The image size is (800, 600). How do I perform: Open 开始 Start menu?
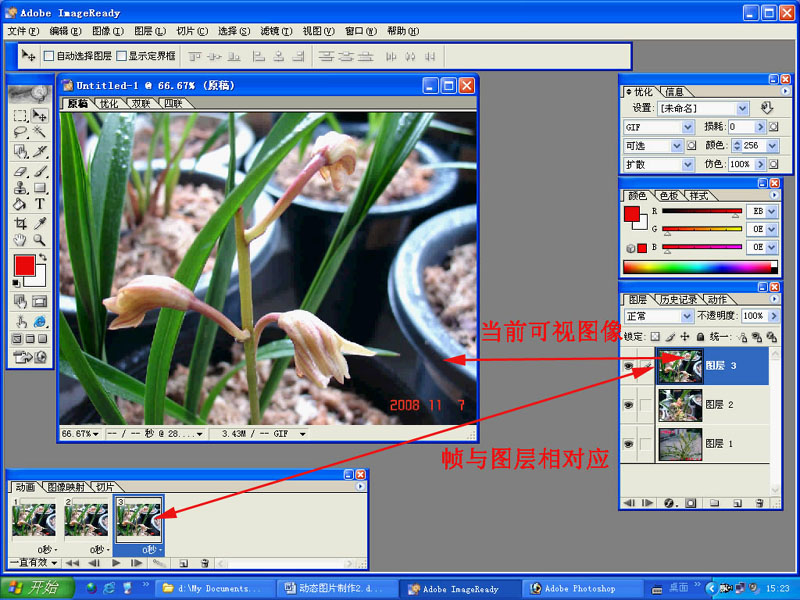[x=37, y=588]
